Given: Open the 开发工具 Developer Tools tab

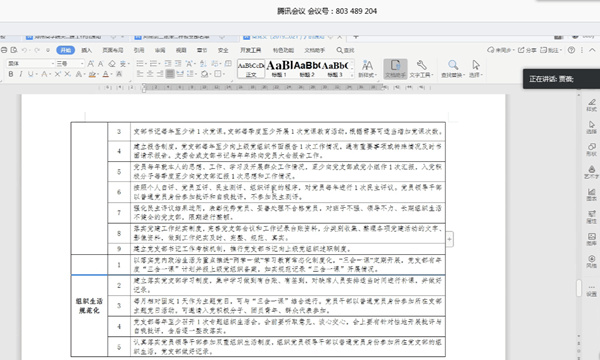Looking at the screenshot, I should tap(251, 50).
